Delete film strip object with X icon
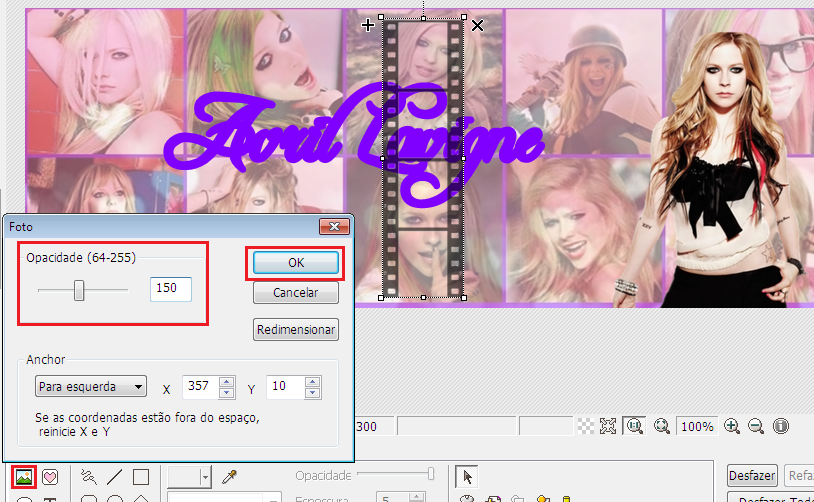Image resolution: width=814 pixels, height=502 pixels. click(478, 25)
